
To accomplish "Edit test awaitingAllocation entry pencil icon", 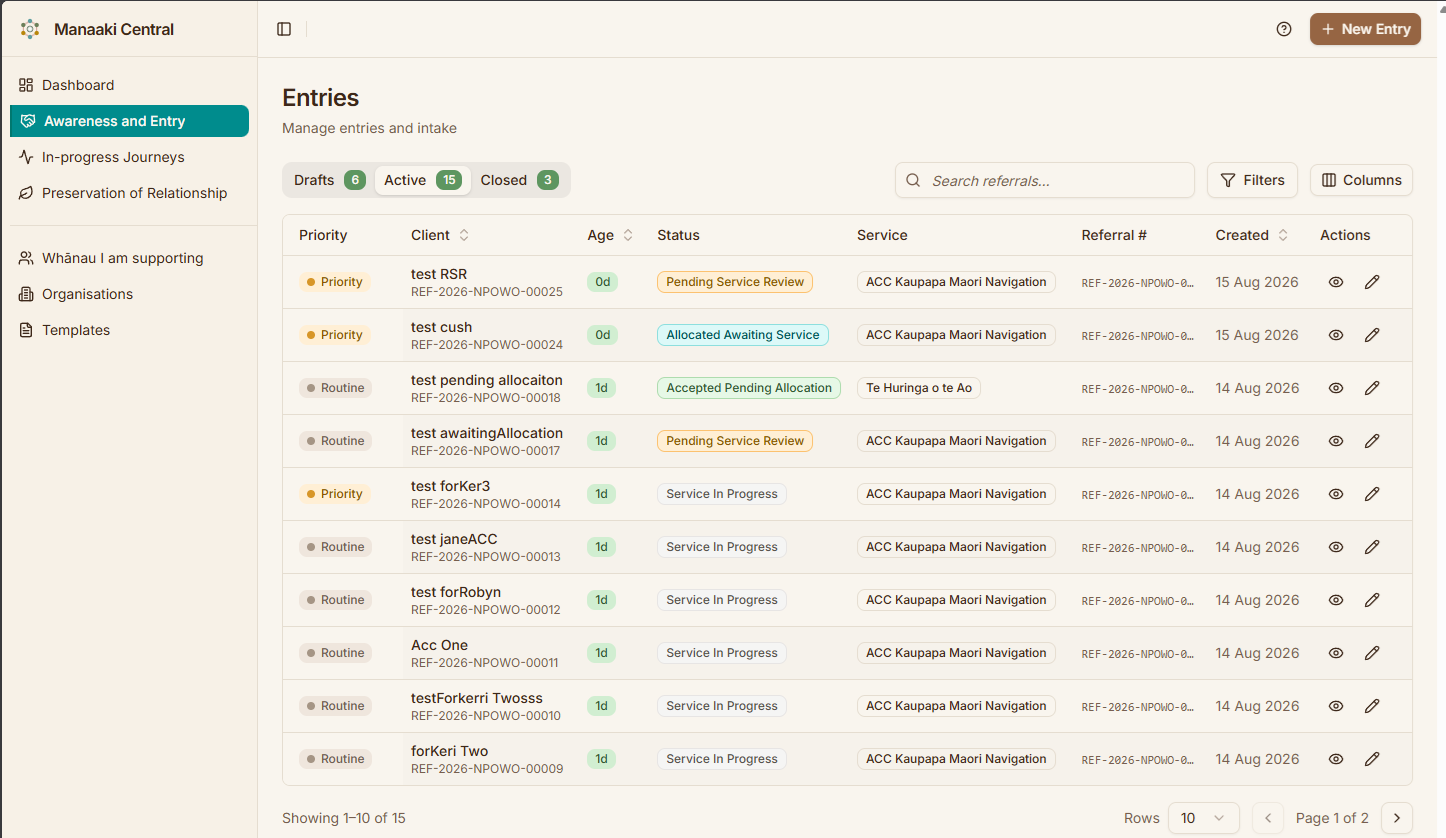I will tap(1372, 441).
